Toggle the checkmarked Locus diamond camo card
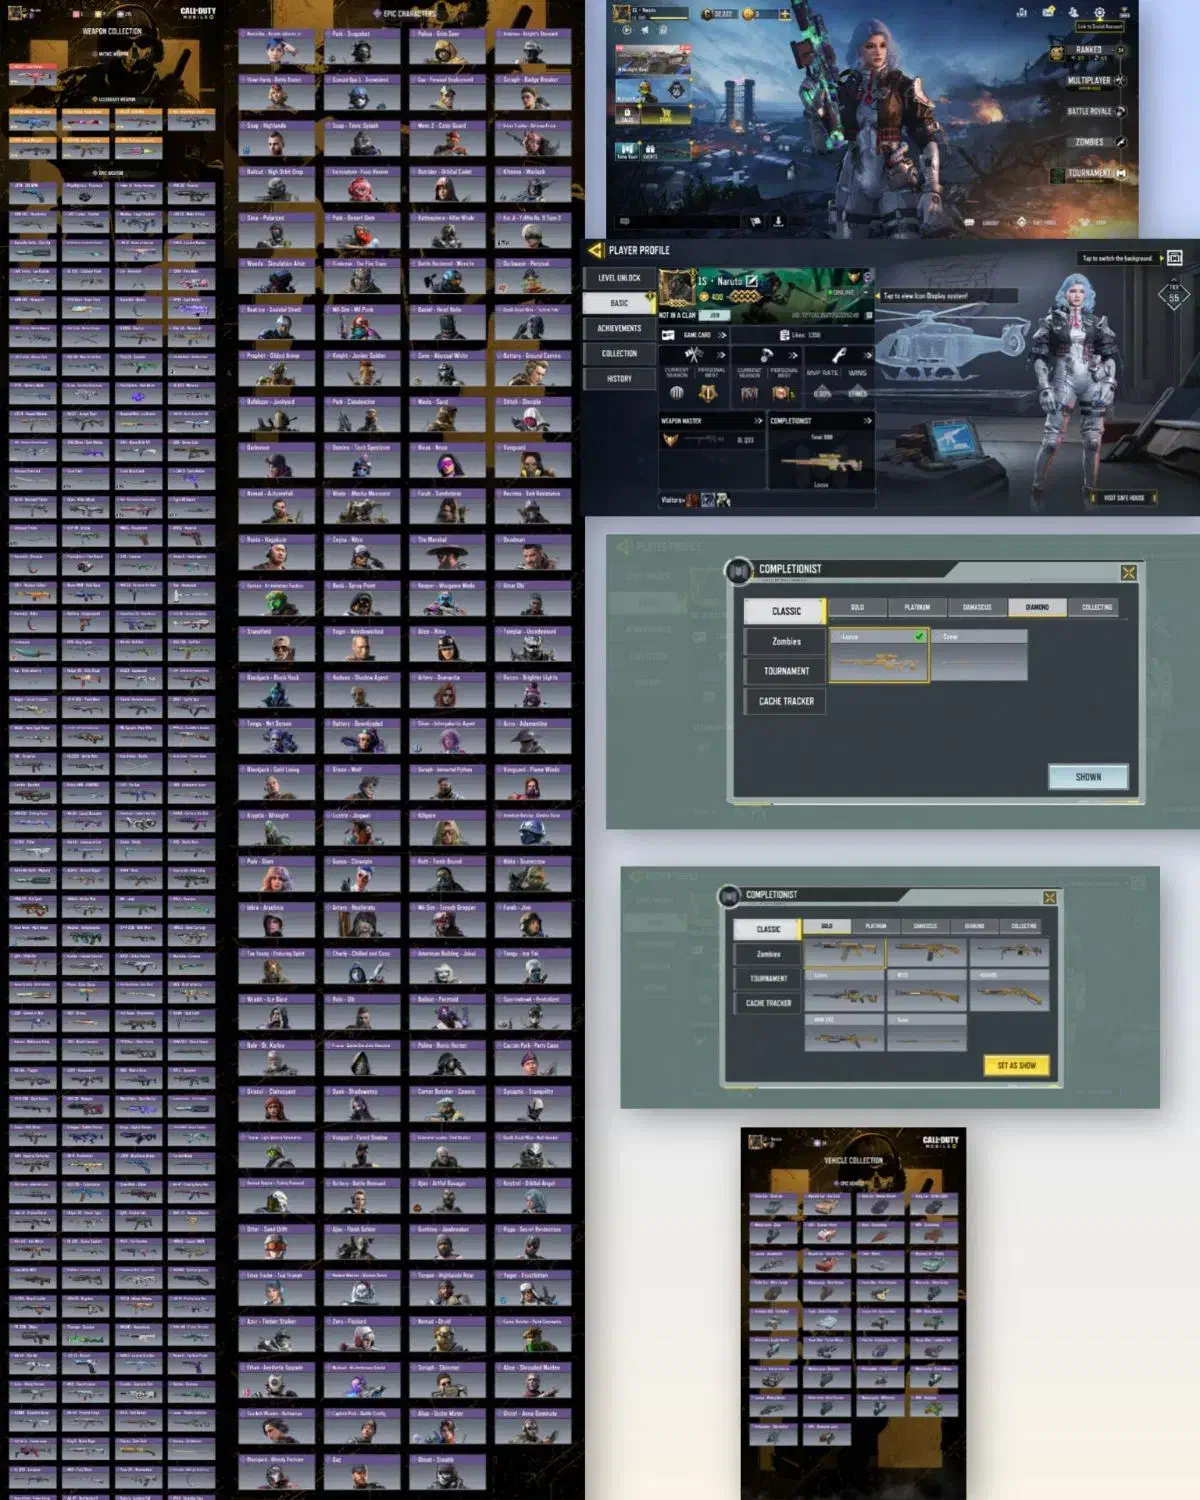This screenshot has height=1500, width=1200. pyautogui.click(x=879, y=656)
